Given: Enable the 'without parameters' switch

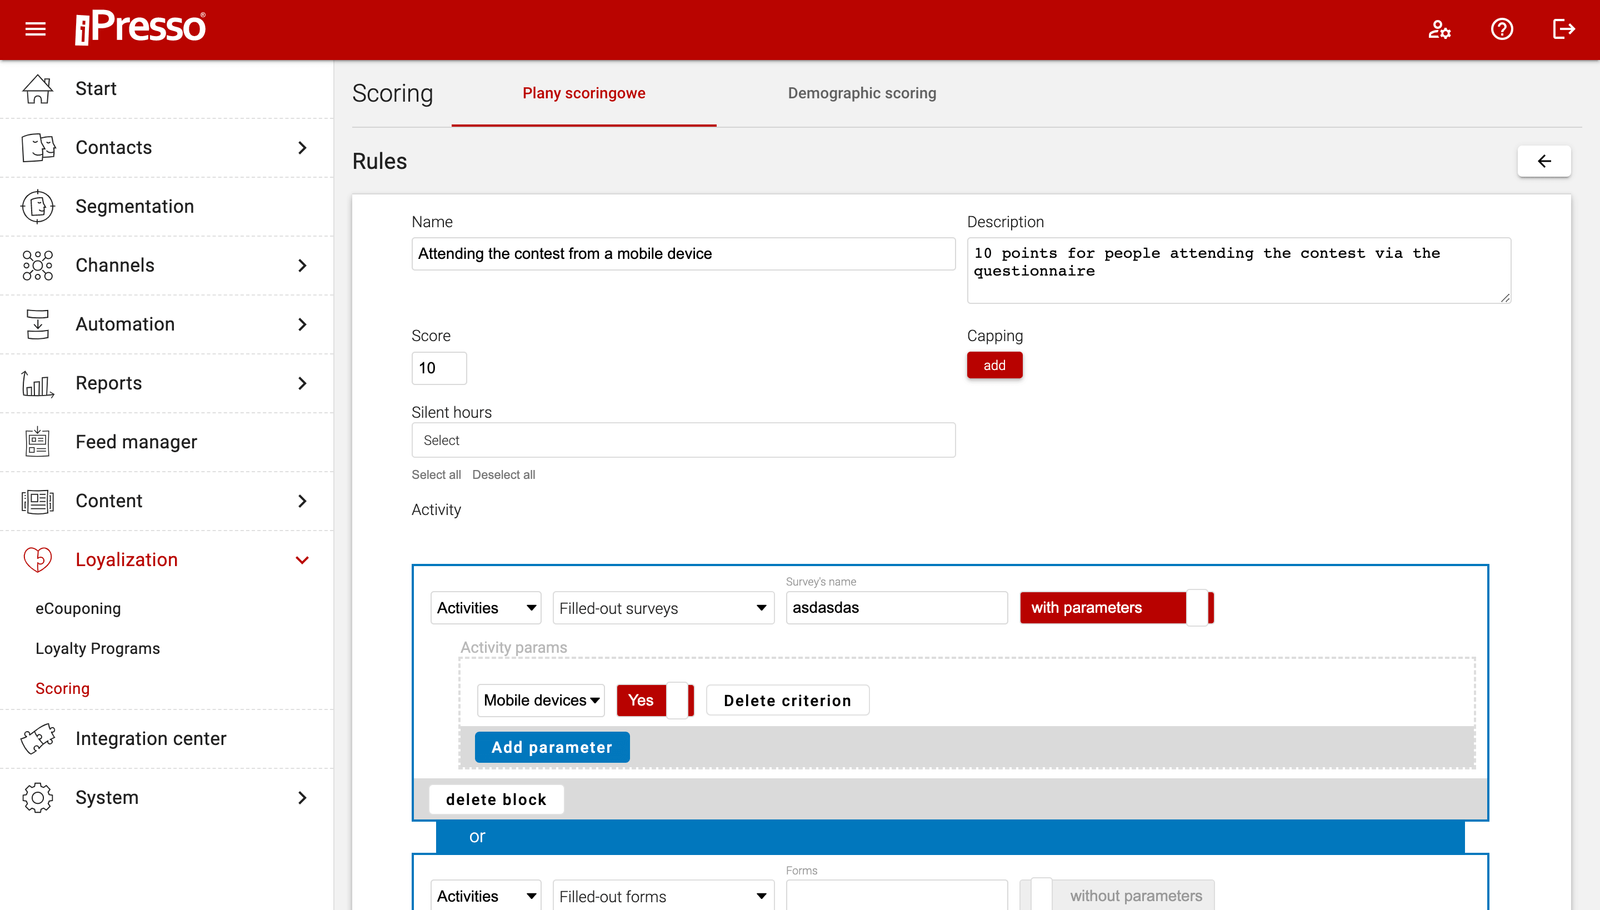Looking at the screenshot, I should coord(1116,895).
